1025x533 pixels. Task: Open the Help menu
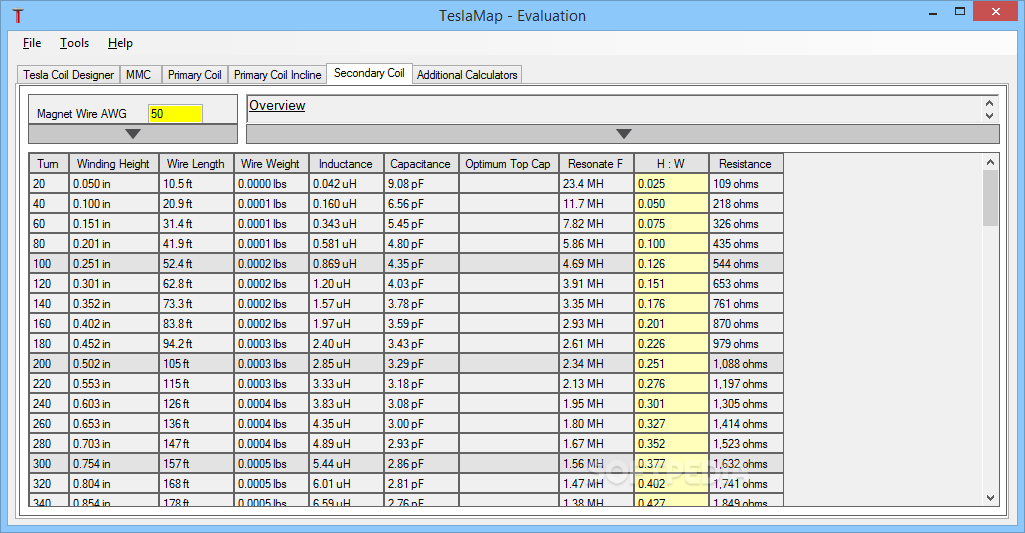coord(120,43)
